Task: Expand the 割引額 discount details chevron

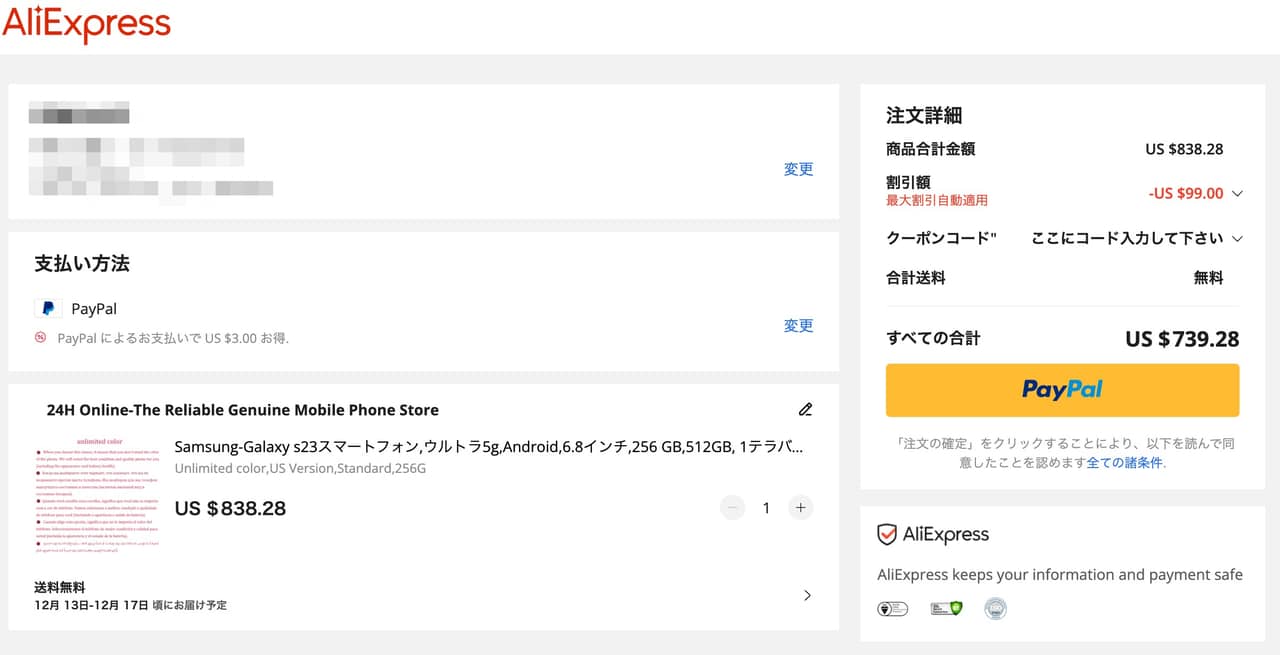Action: pos(1237,194)
